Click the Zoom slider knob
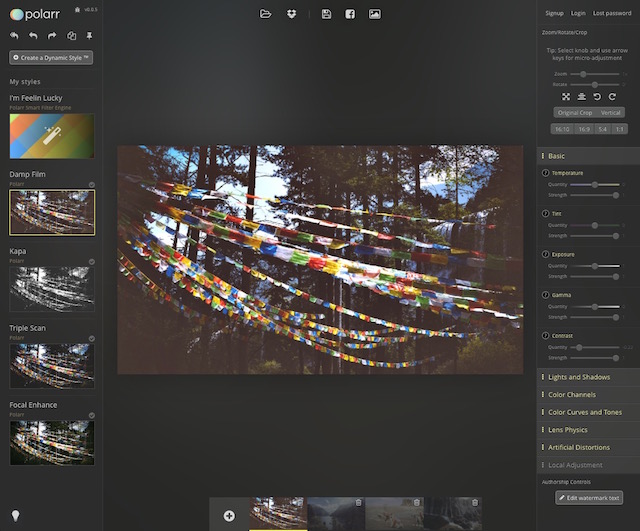 point(583,74)
